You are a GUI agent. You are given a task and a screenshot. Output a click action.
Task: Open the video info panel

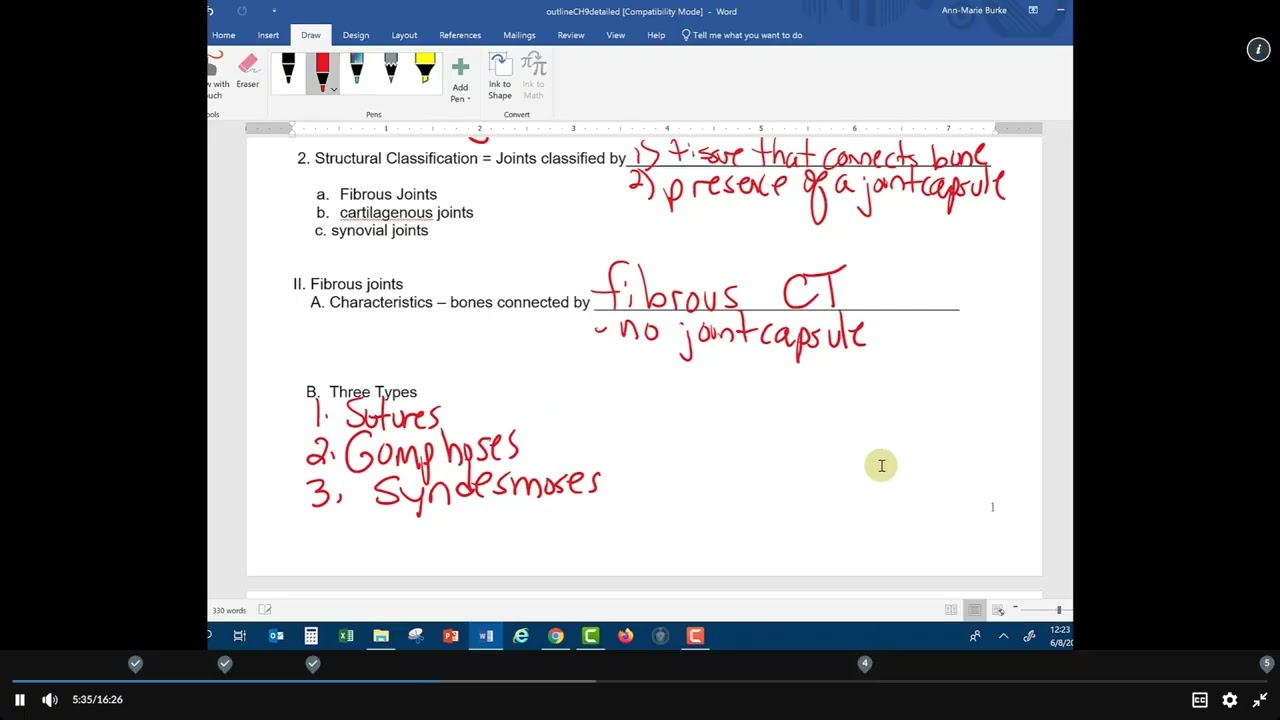(x=1258, y=50)
